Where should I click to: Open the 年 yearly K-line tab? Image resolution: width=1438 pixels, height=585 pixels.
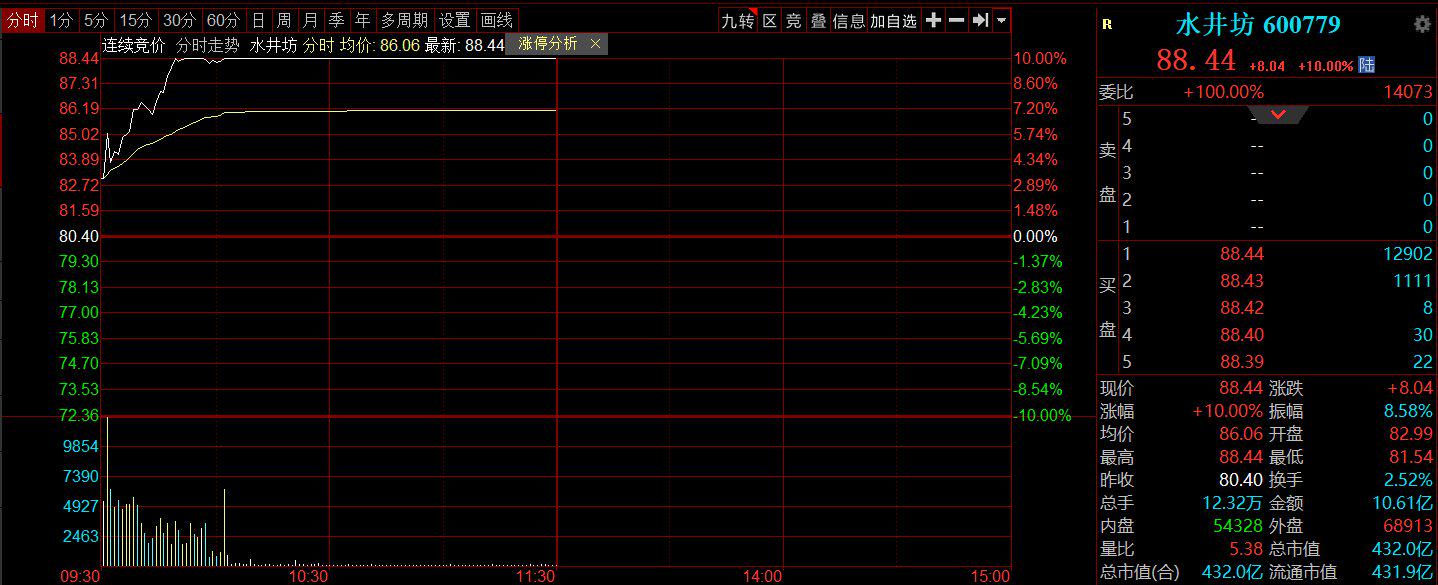click(x=362, y=20)
